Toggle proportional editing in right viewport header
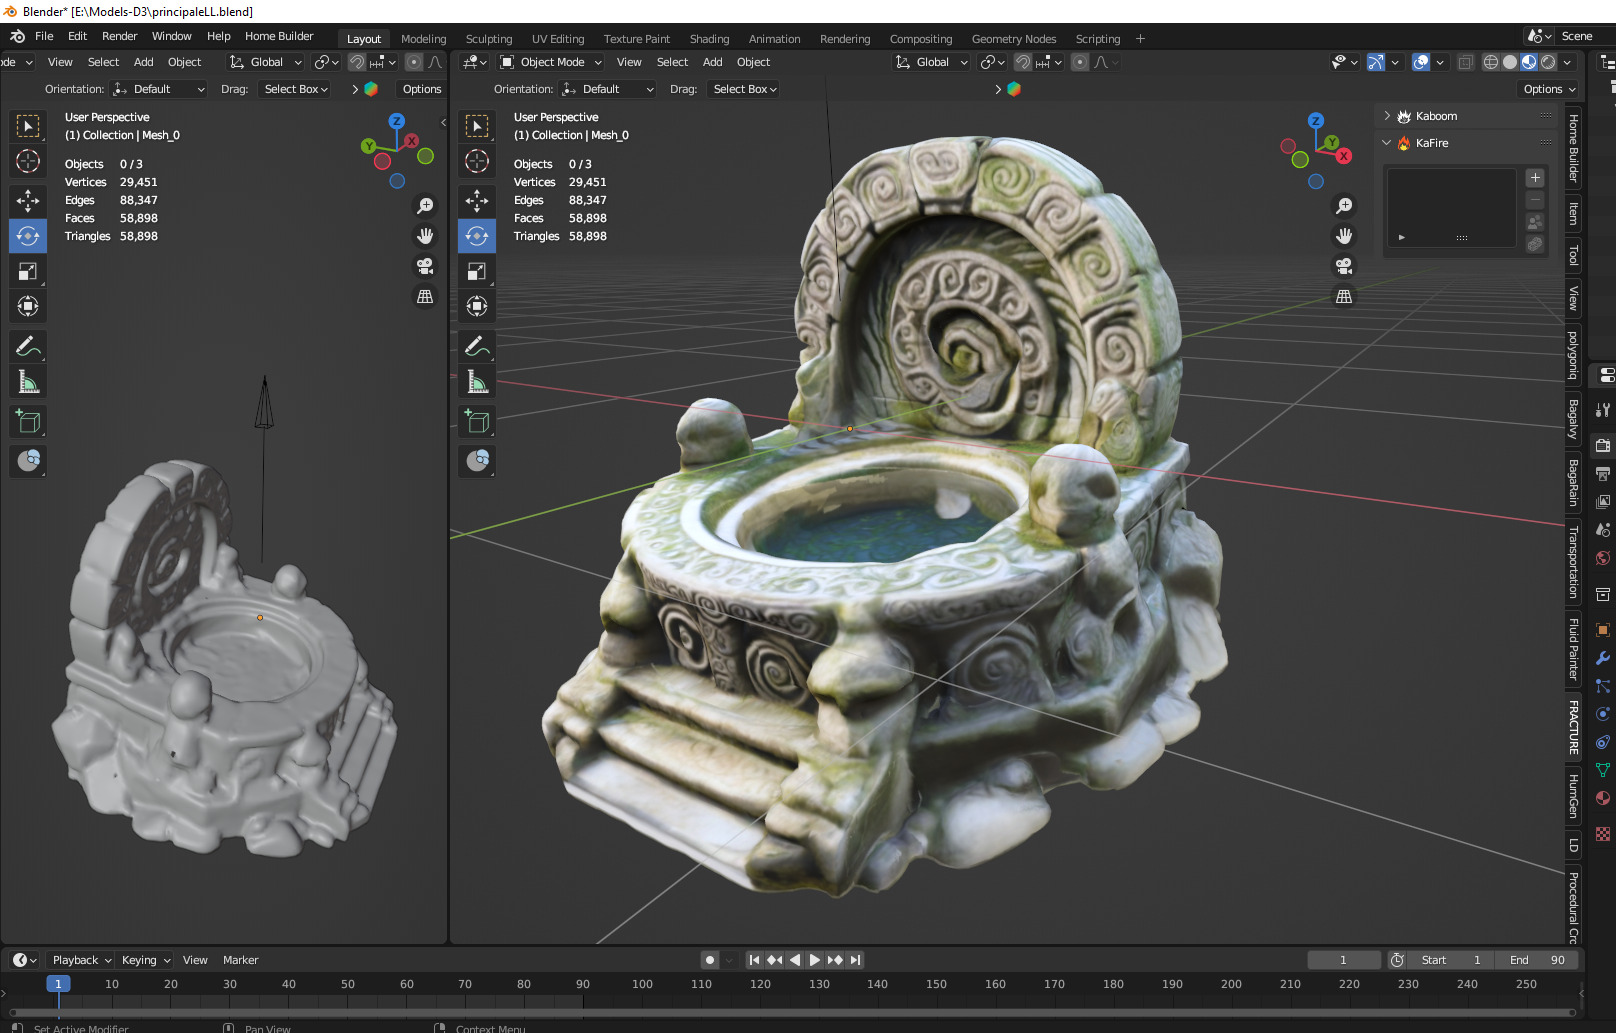 (x=1080, y=62)
